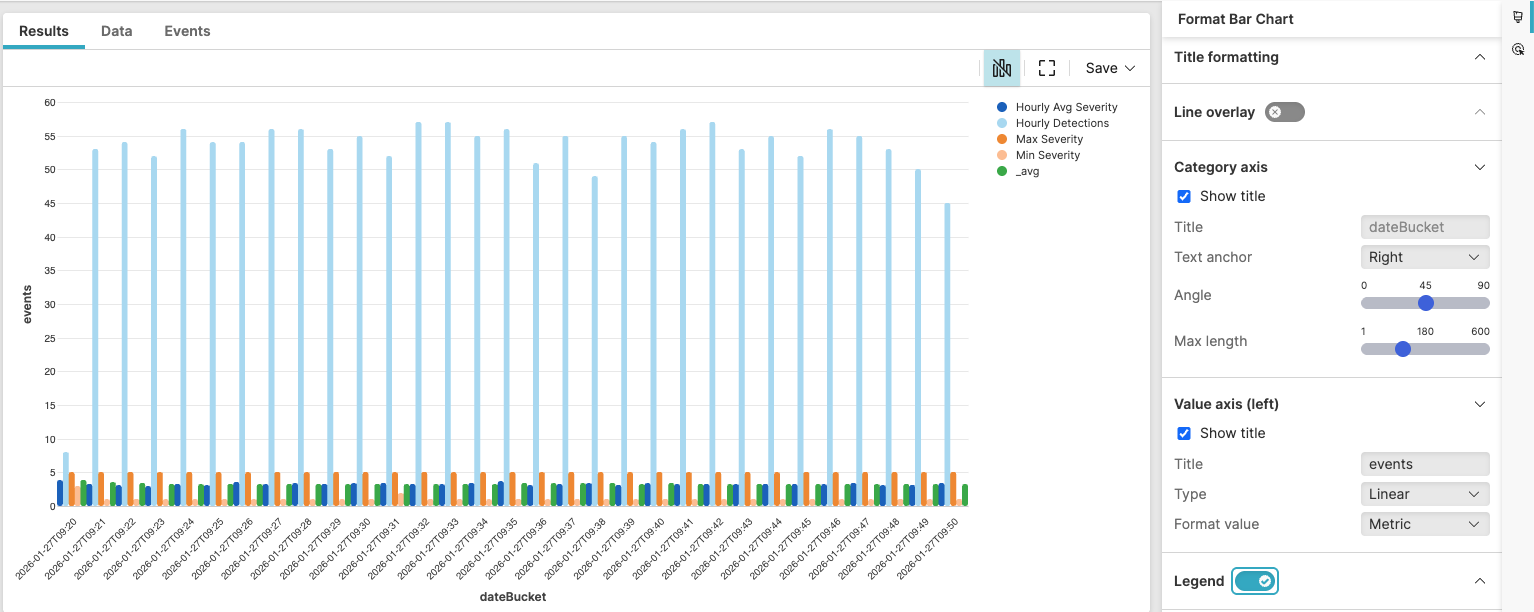Toggle the hide chart icon in the toolbar
1534x612 pixels.
point(1001,67)
